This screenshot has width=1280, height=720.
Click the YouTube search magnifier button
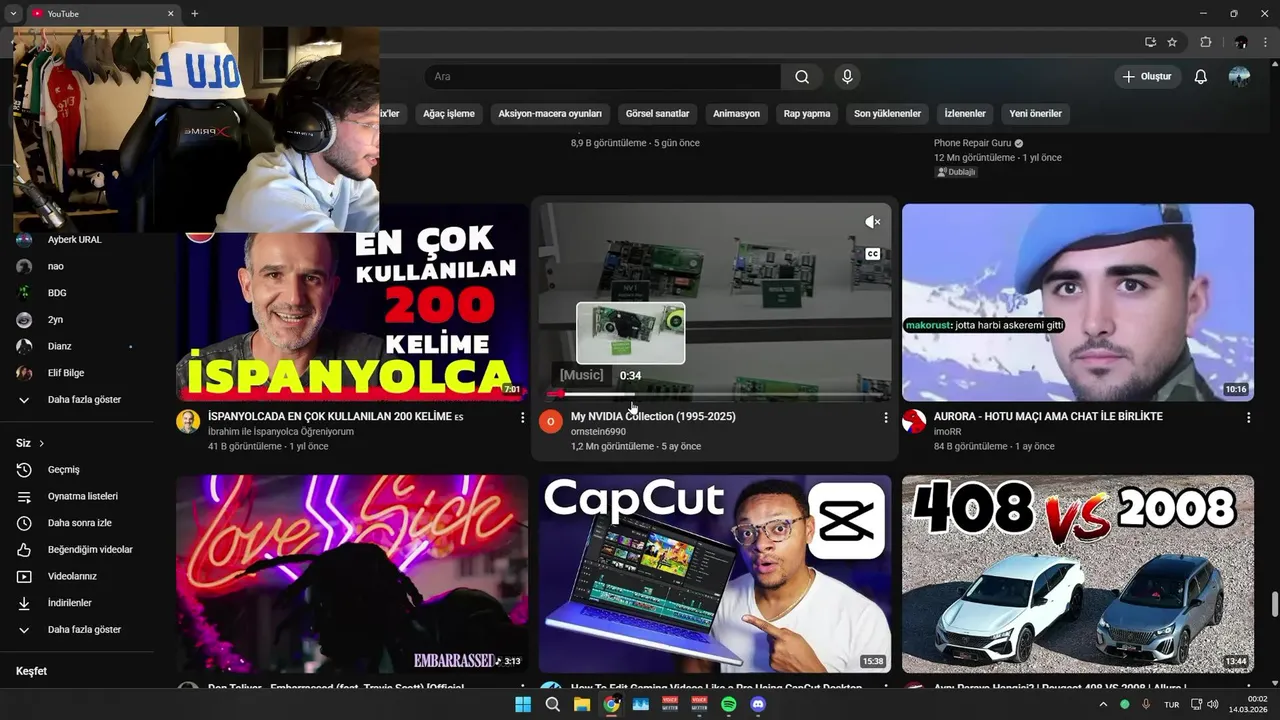pos(802,77)
